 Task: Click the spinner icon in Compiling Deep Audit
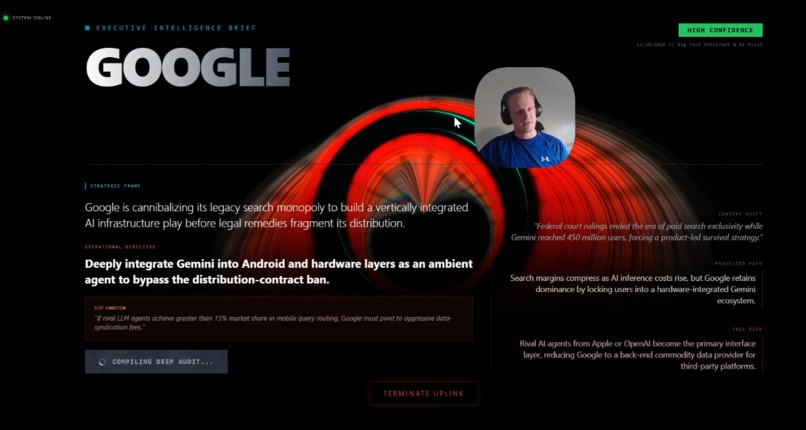(102, 362)
